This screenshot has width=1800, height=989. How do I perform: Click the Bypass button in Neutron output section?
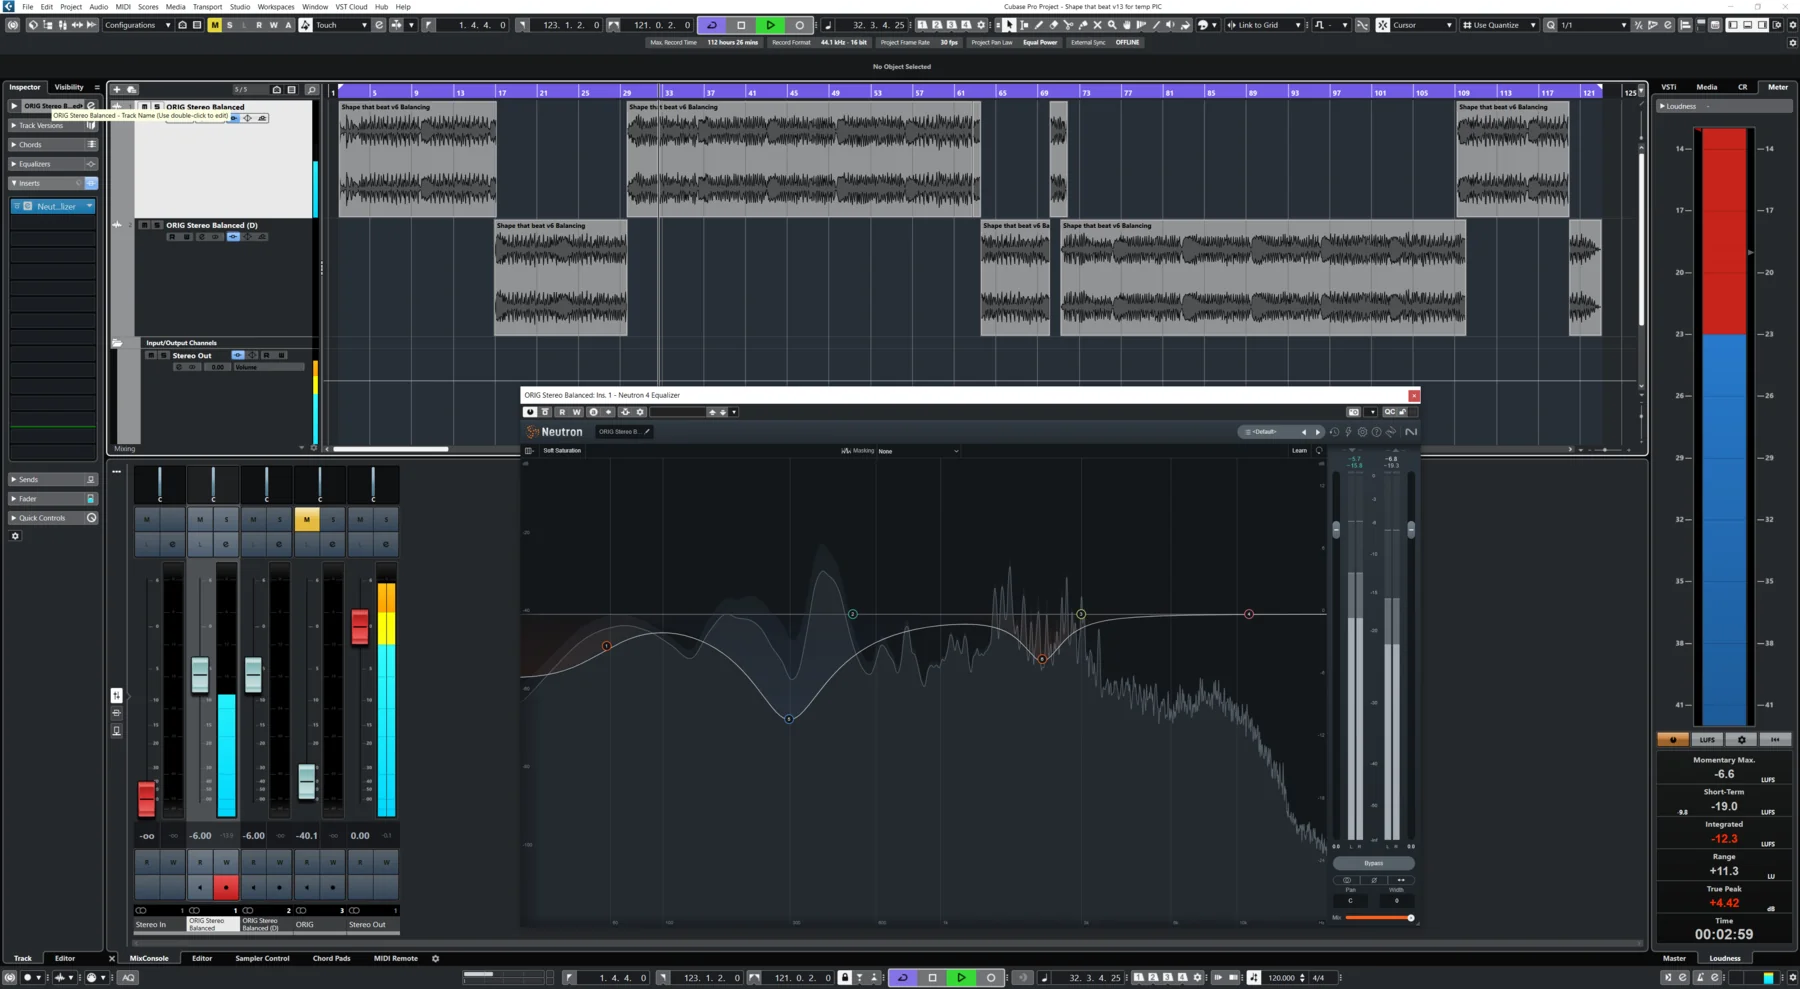(1373, 863)
